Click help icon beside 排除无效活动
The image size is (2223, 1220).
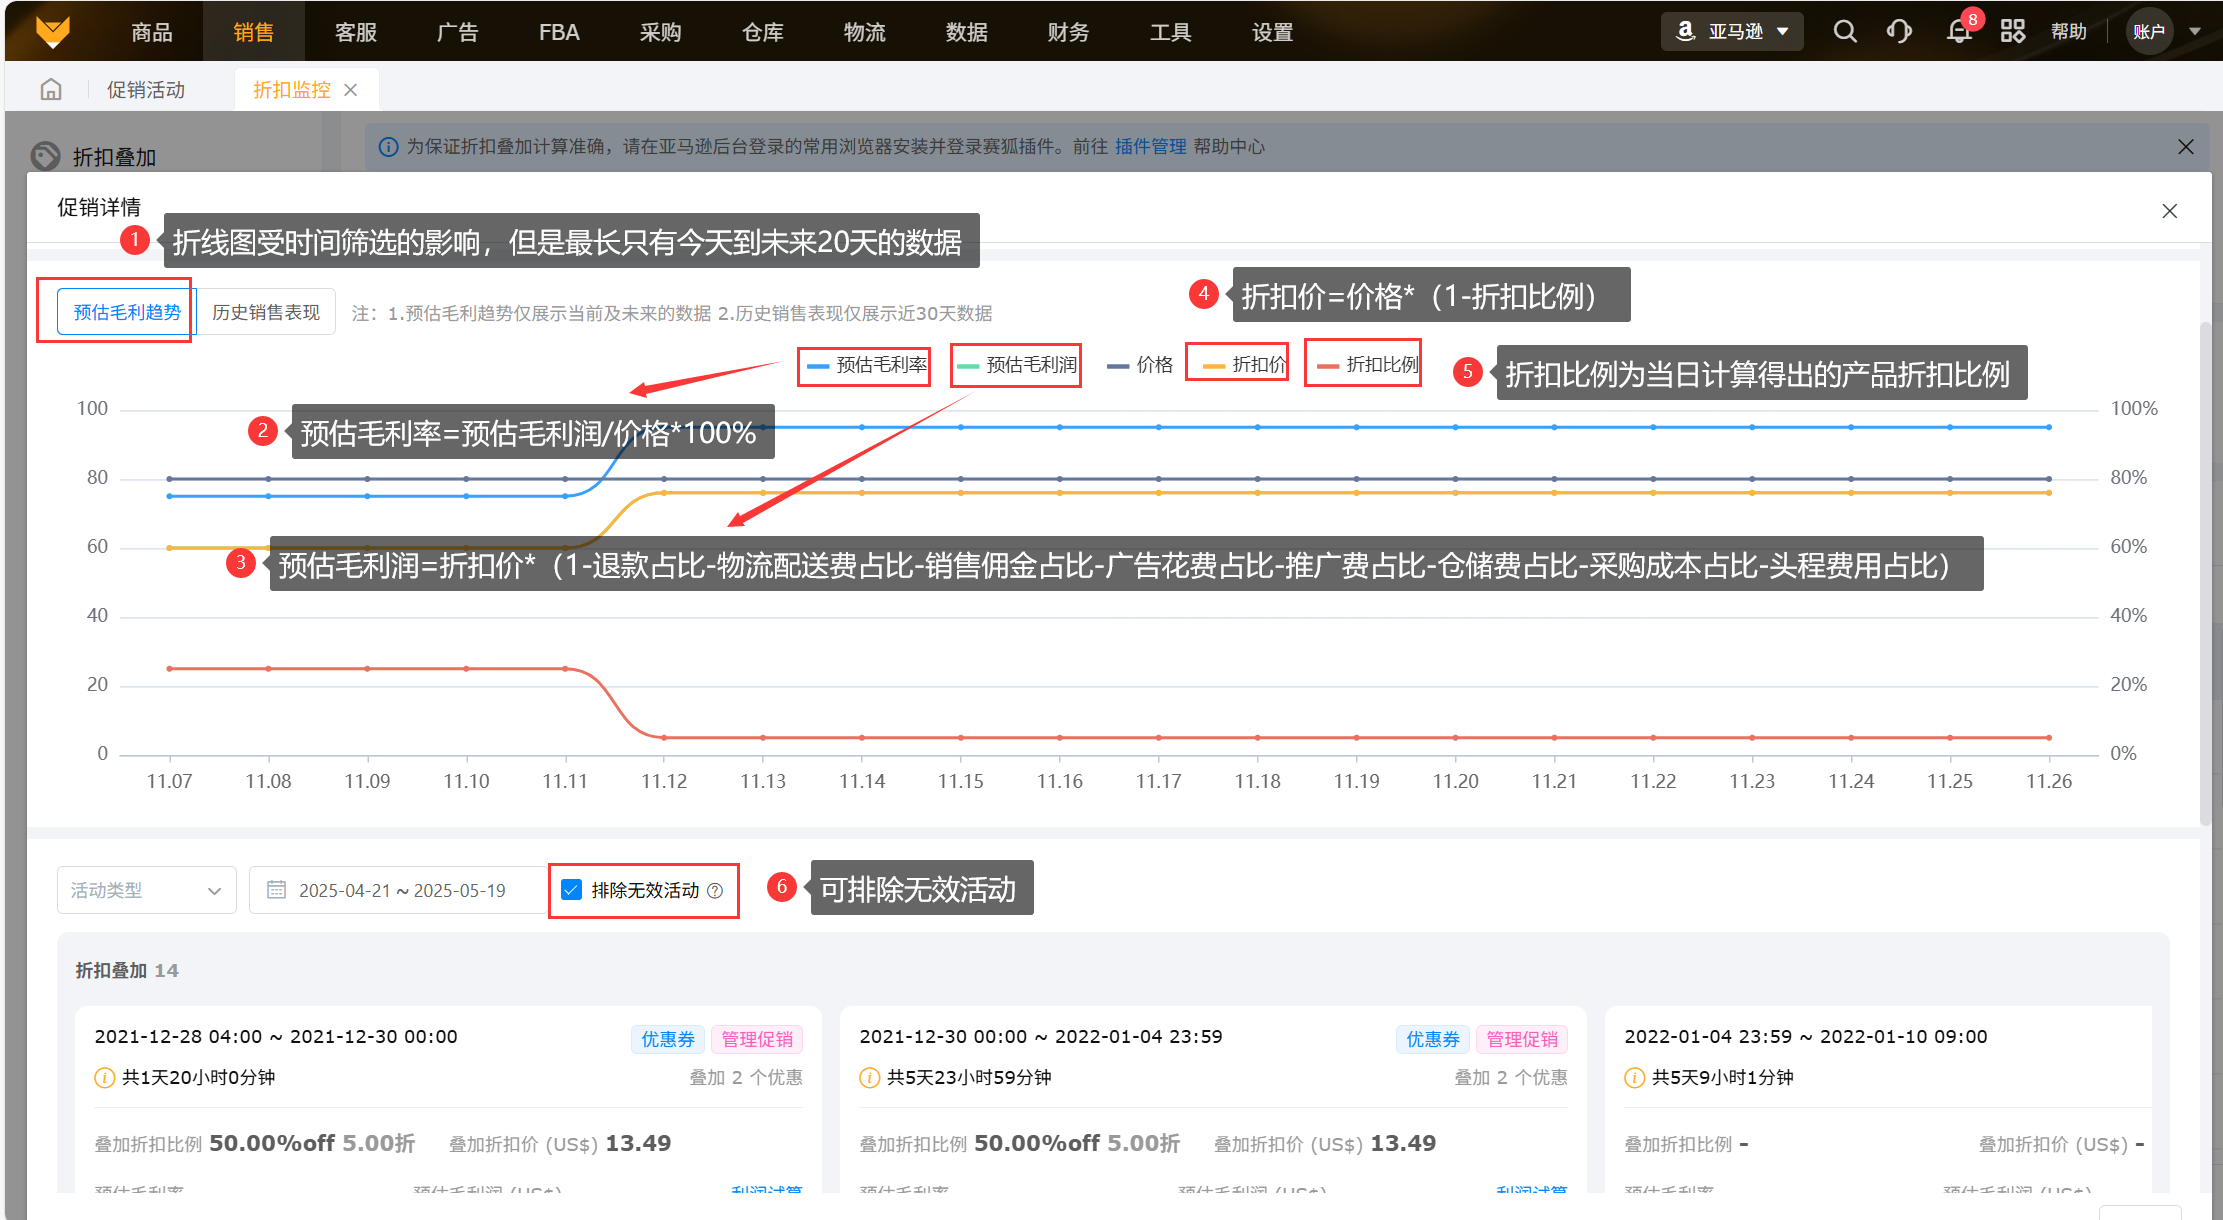(715, 891)
